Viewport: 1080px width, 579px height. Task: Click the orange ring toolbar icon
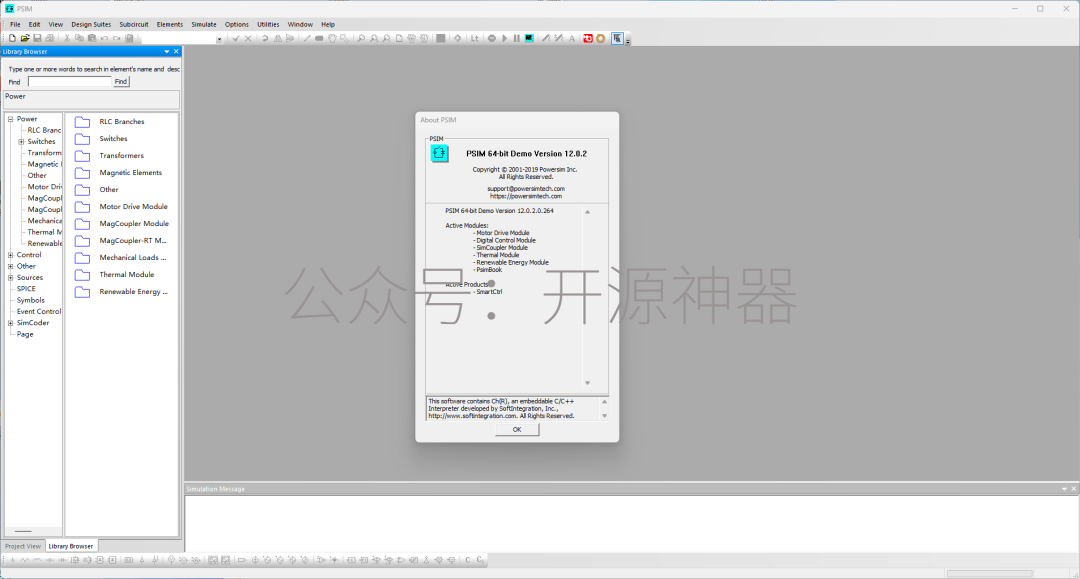[x=601, y=39]
